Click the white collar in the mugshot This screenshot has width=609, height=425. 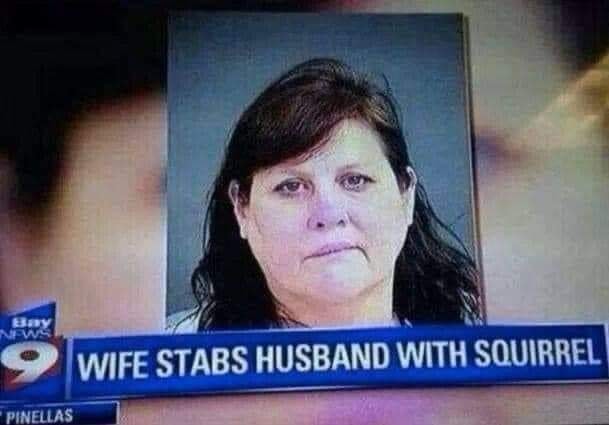(x=182, y=320)
